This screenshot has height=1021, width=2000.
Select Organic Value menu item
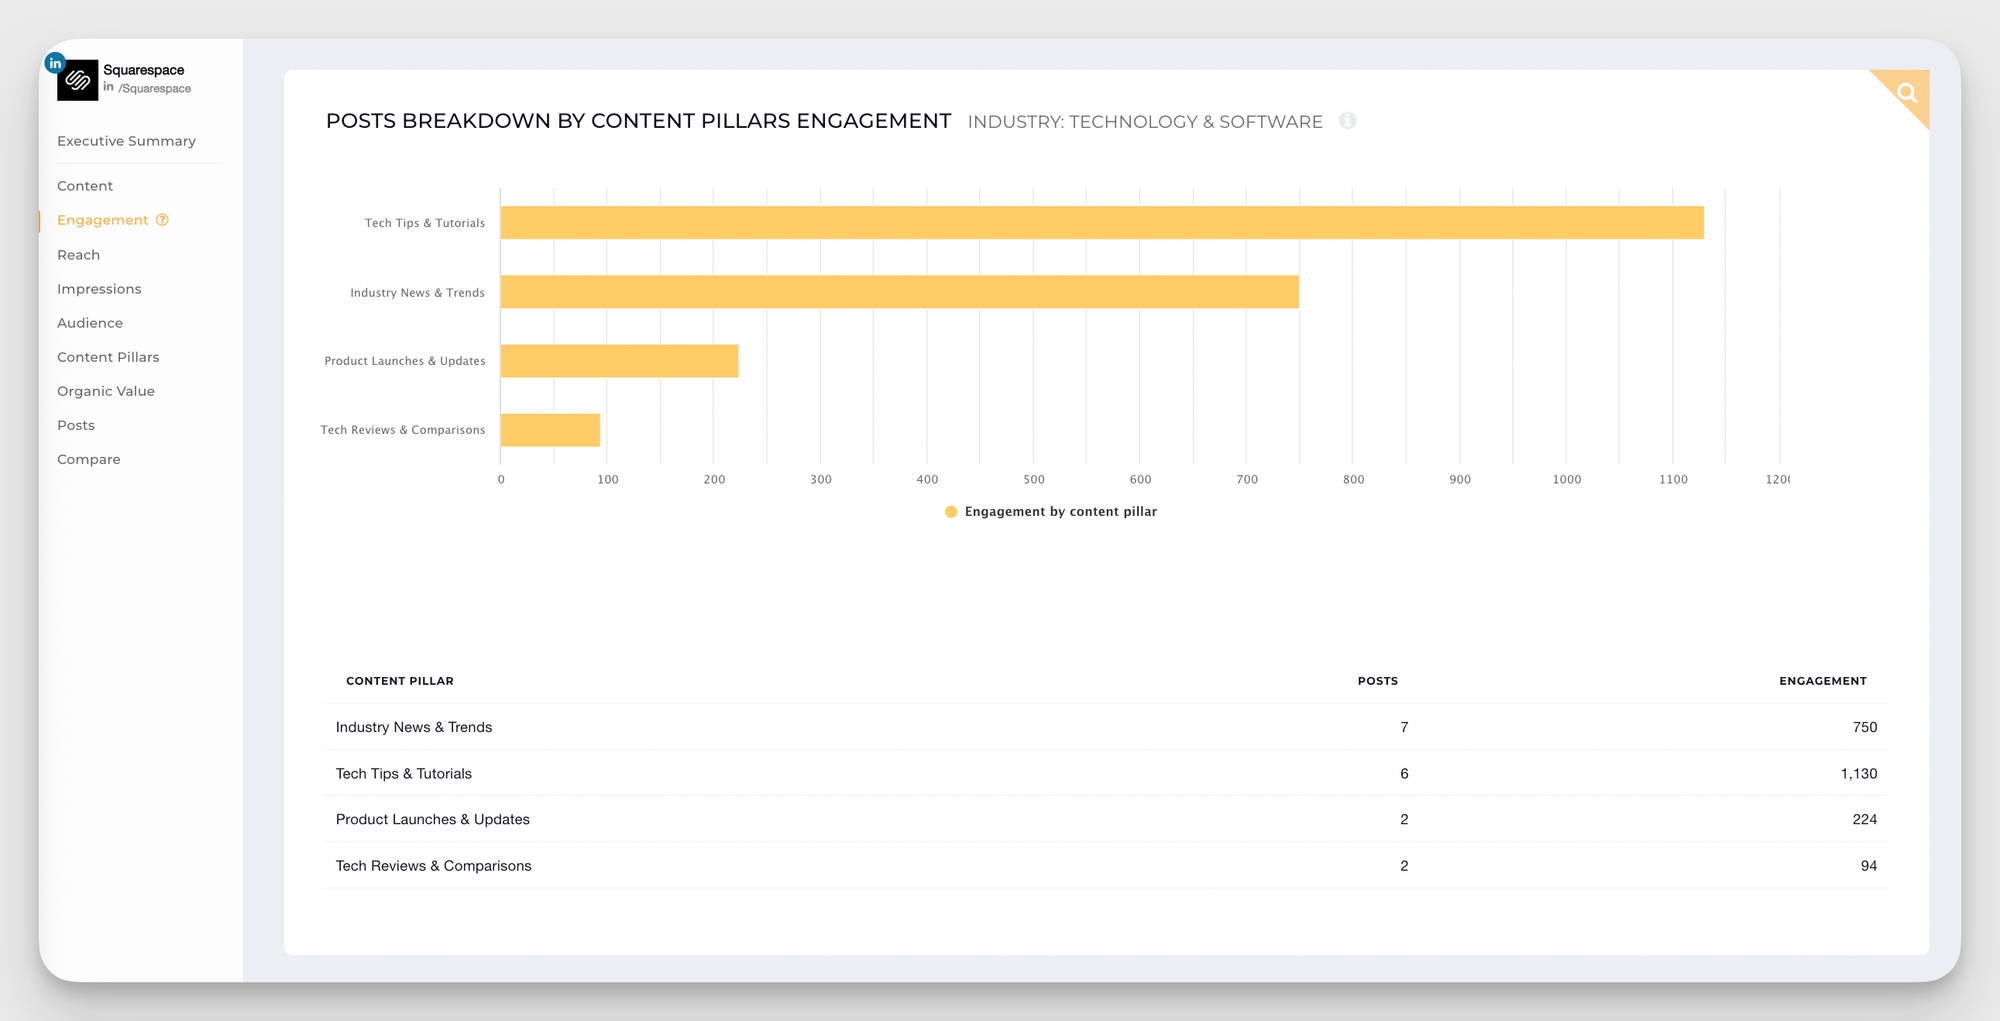[106, 391]
